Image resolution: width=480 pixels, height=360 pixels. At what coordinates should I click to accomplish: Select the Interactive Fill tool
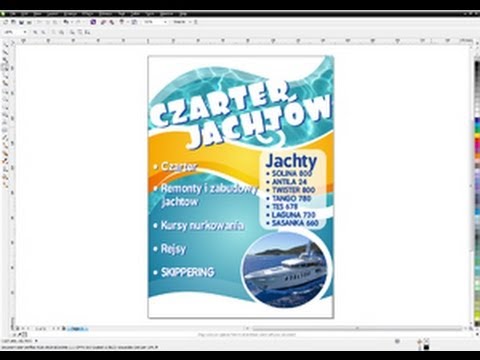tap(6, 184)
